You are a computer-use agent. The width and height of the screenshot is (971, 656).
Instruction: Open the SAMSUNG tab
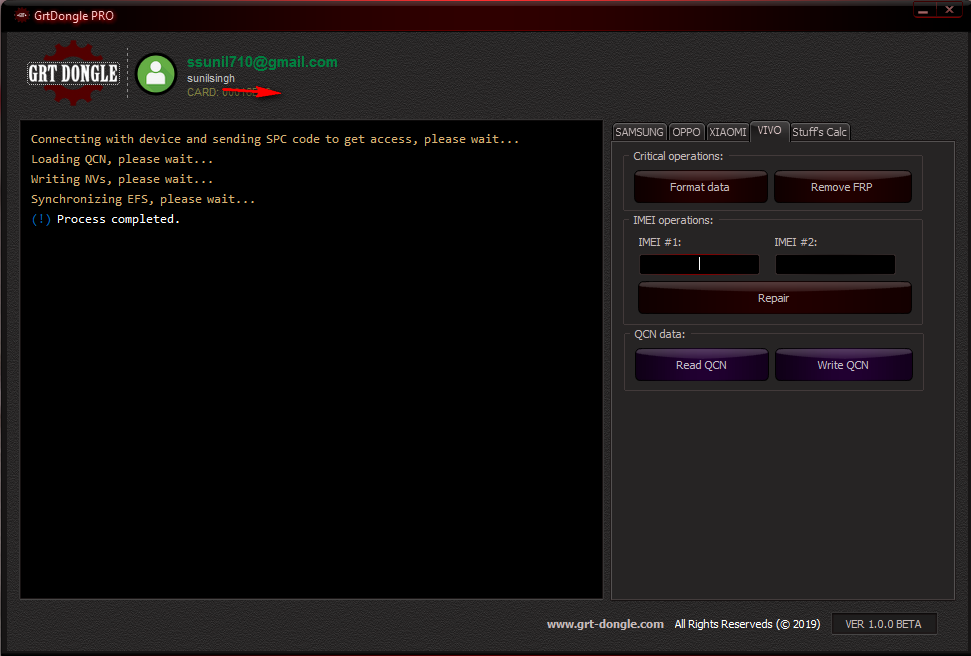[639, 132]
